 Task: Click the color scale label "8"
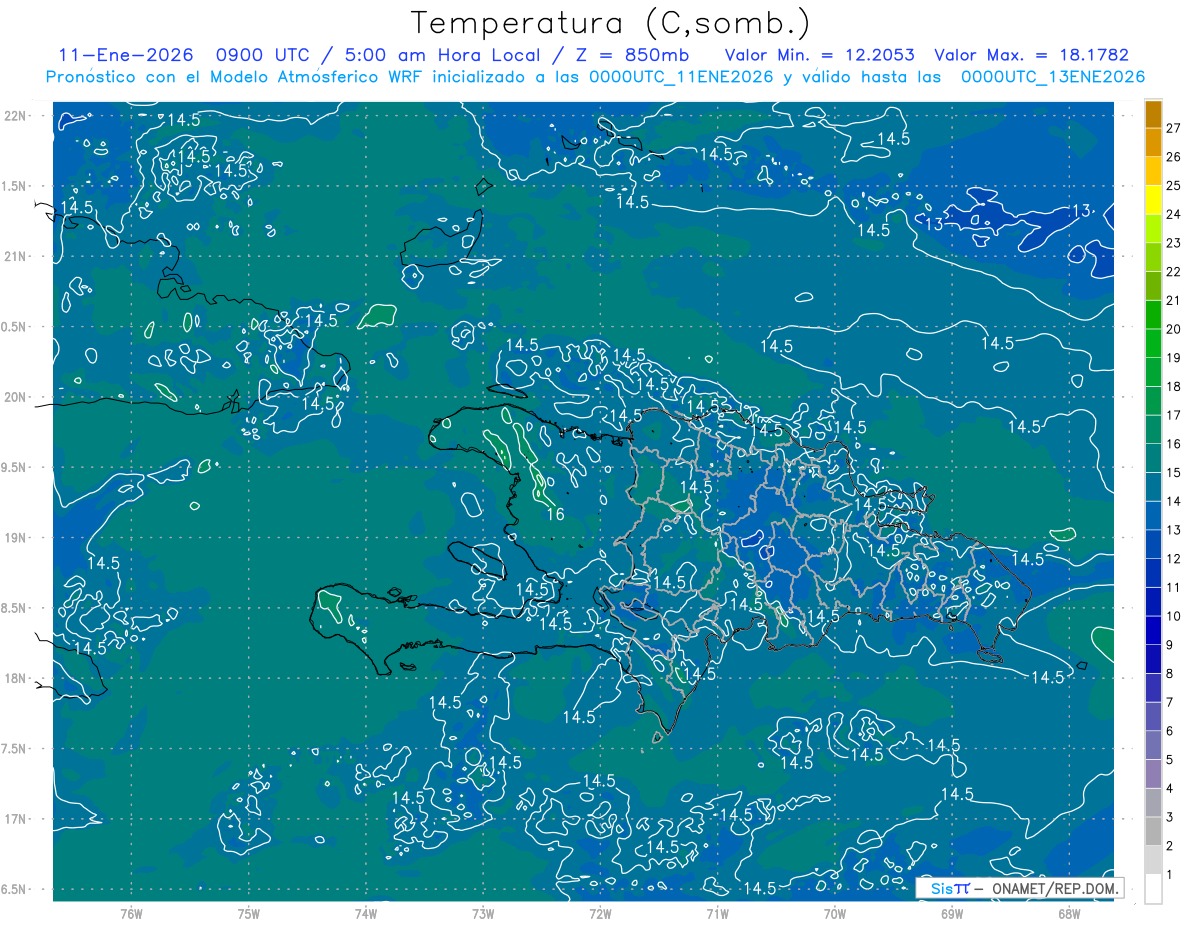click(1170, 674)
